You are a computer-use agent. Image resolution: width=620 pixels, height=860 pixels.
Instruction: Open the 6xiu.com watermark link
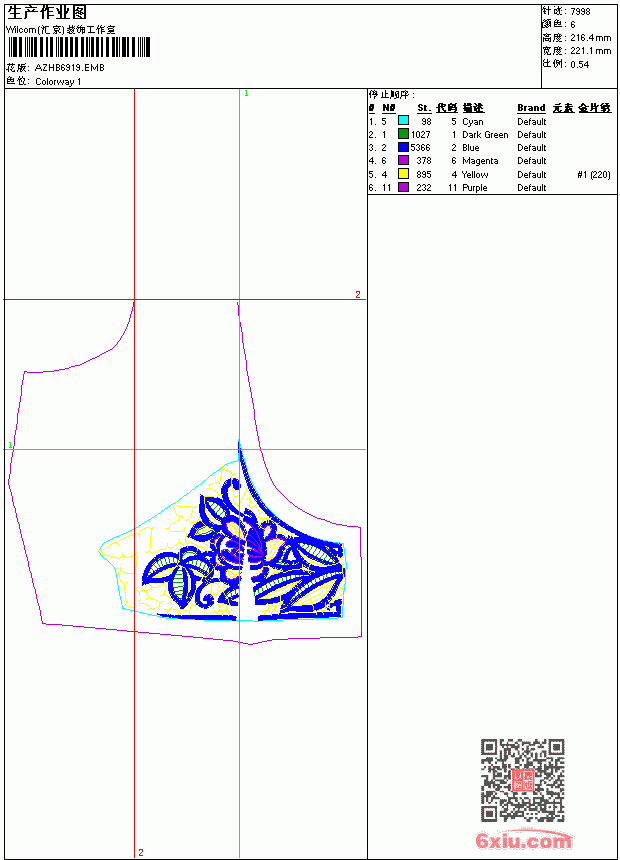pyautogui.click(x=523, y=840)
